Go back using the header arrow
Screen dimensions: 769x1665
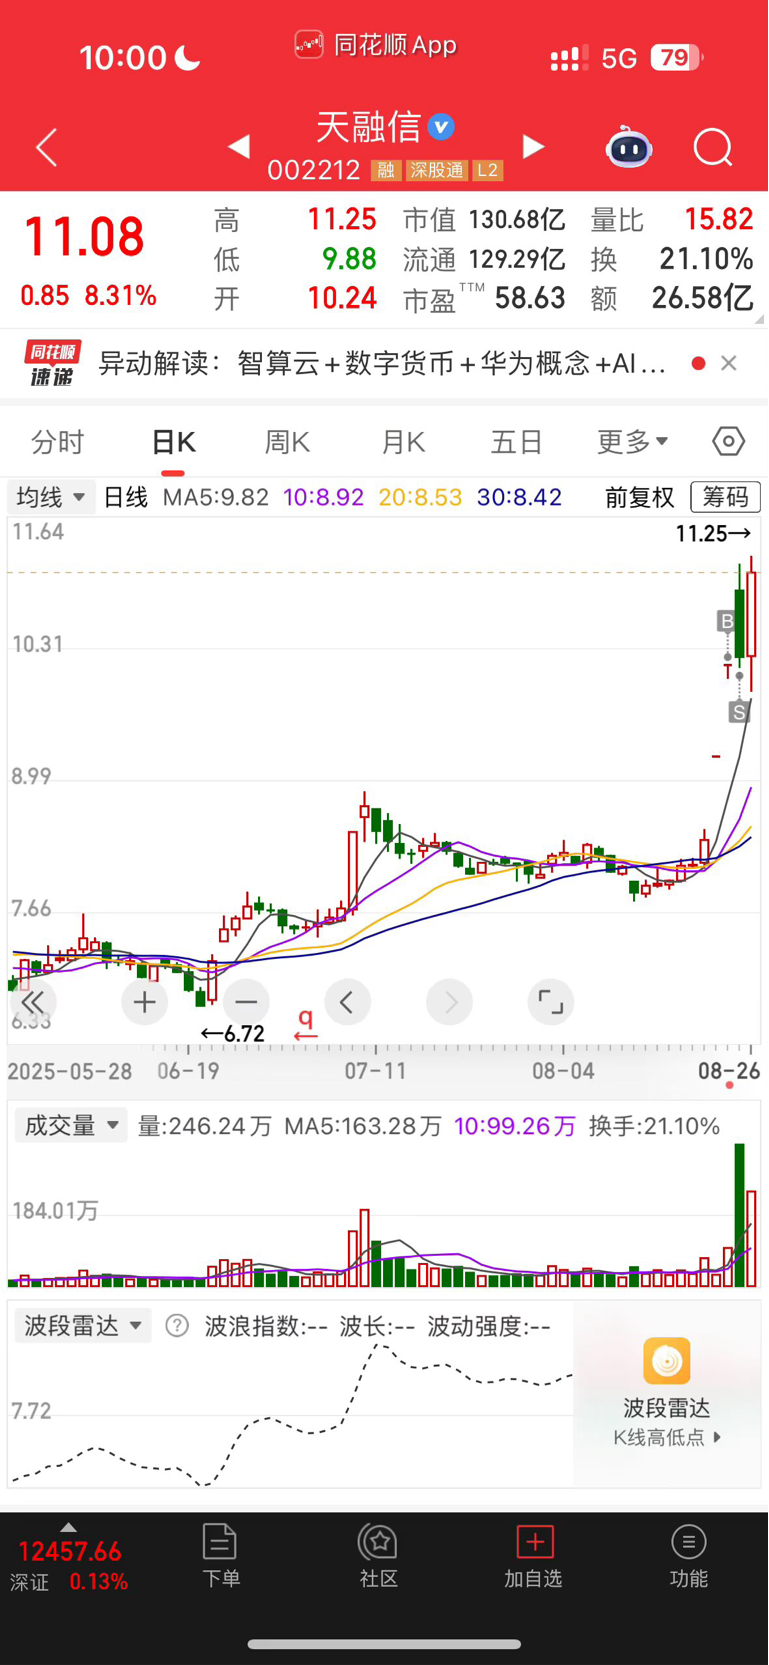[46, 148]
